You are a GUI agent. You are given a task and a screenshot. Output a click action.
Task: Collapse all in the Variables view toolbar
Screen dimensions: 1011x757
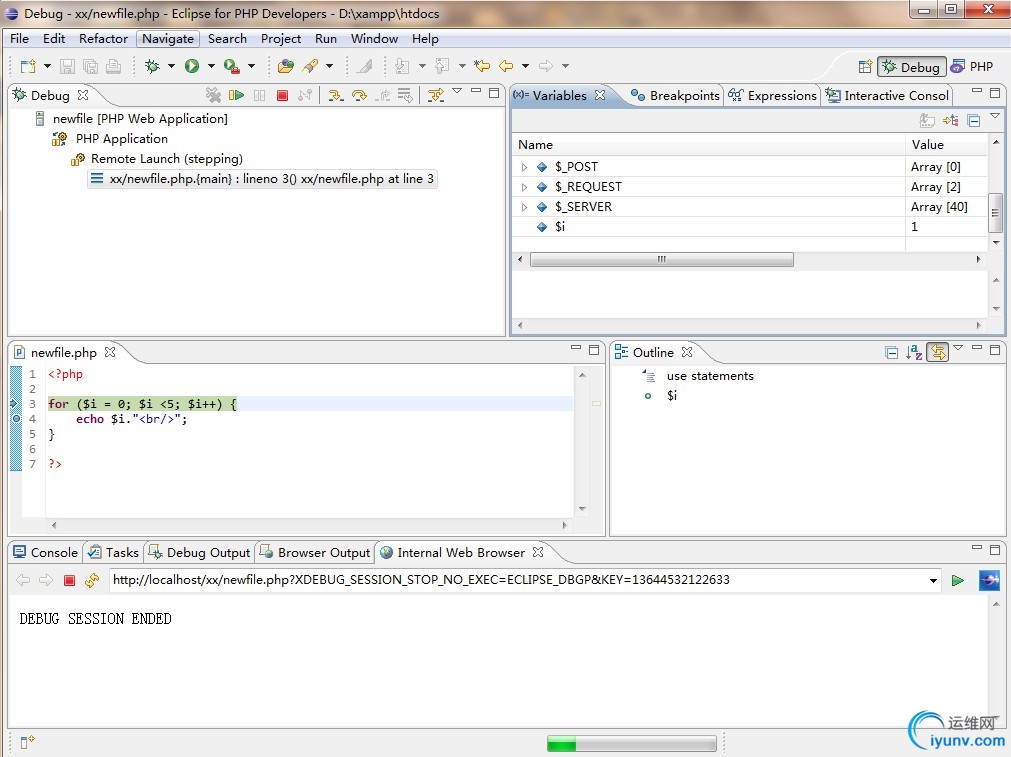point(974,121)
